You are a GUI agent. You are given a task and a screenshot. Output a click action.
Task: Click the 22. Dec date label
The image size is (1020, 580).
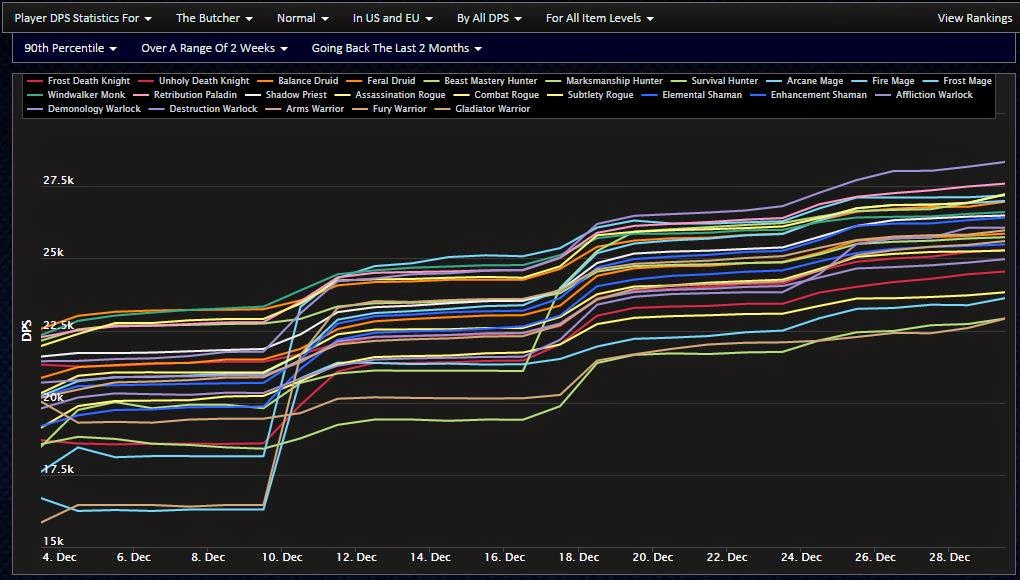[x=727, y=557]
